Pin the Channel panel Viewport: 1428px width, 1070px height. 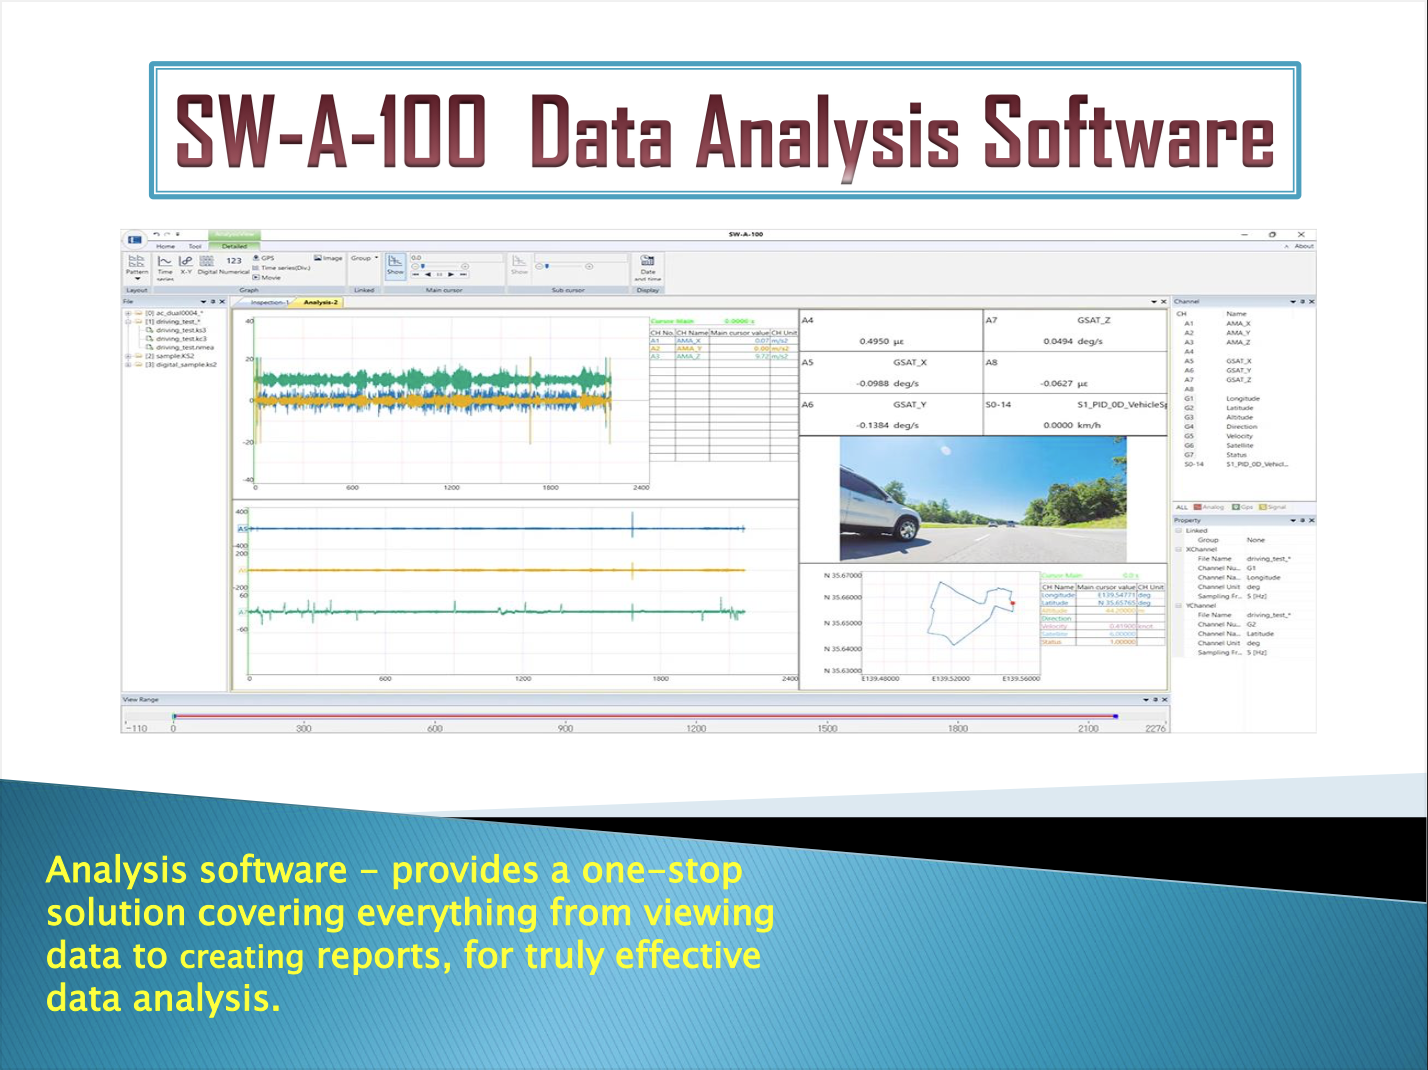(x=1302, y=301)
